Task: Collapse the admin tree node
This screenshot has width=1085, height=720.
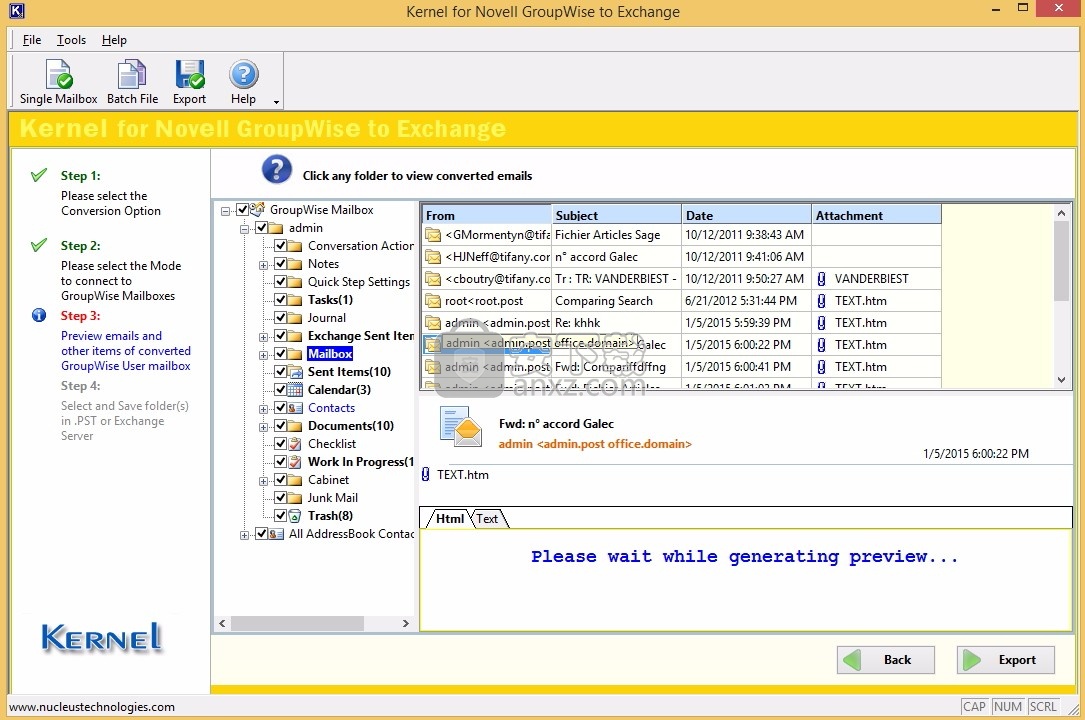Action: click(x=244, y=228)
